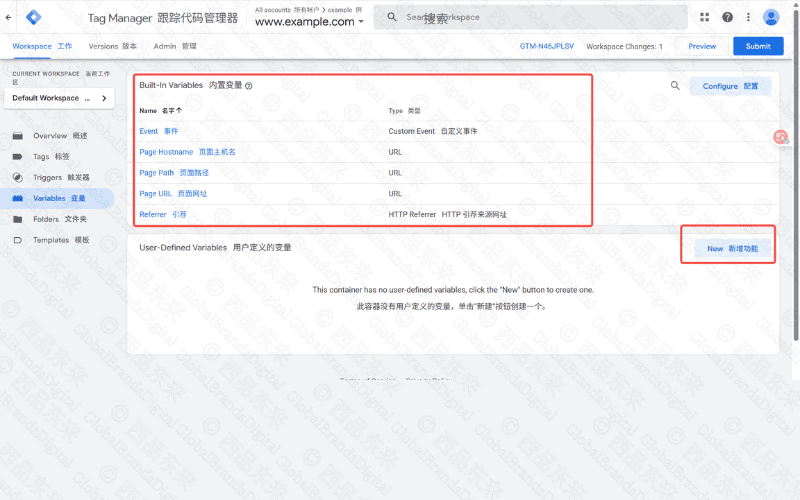Screen dimensions: 800x500
Task: Click into the Search workspace field
Action: coord(531,17)
